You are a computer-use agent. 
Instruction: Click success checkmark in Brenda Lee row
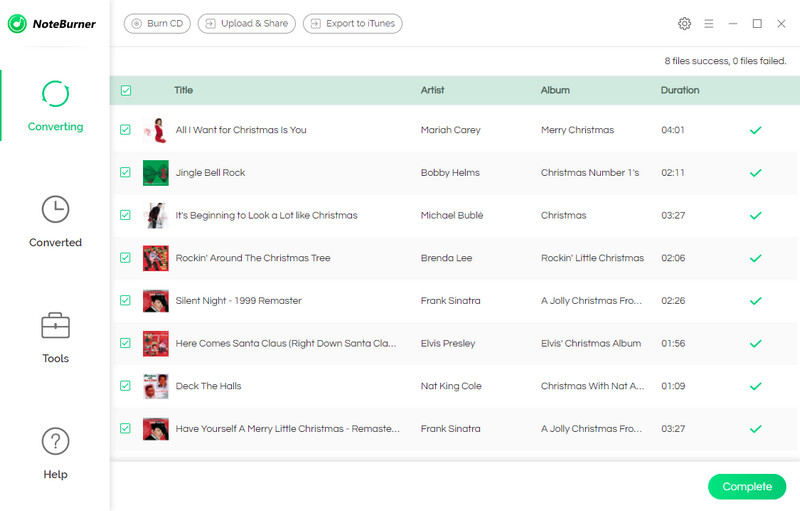click(756, 258)
